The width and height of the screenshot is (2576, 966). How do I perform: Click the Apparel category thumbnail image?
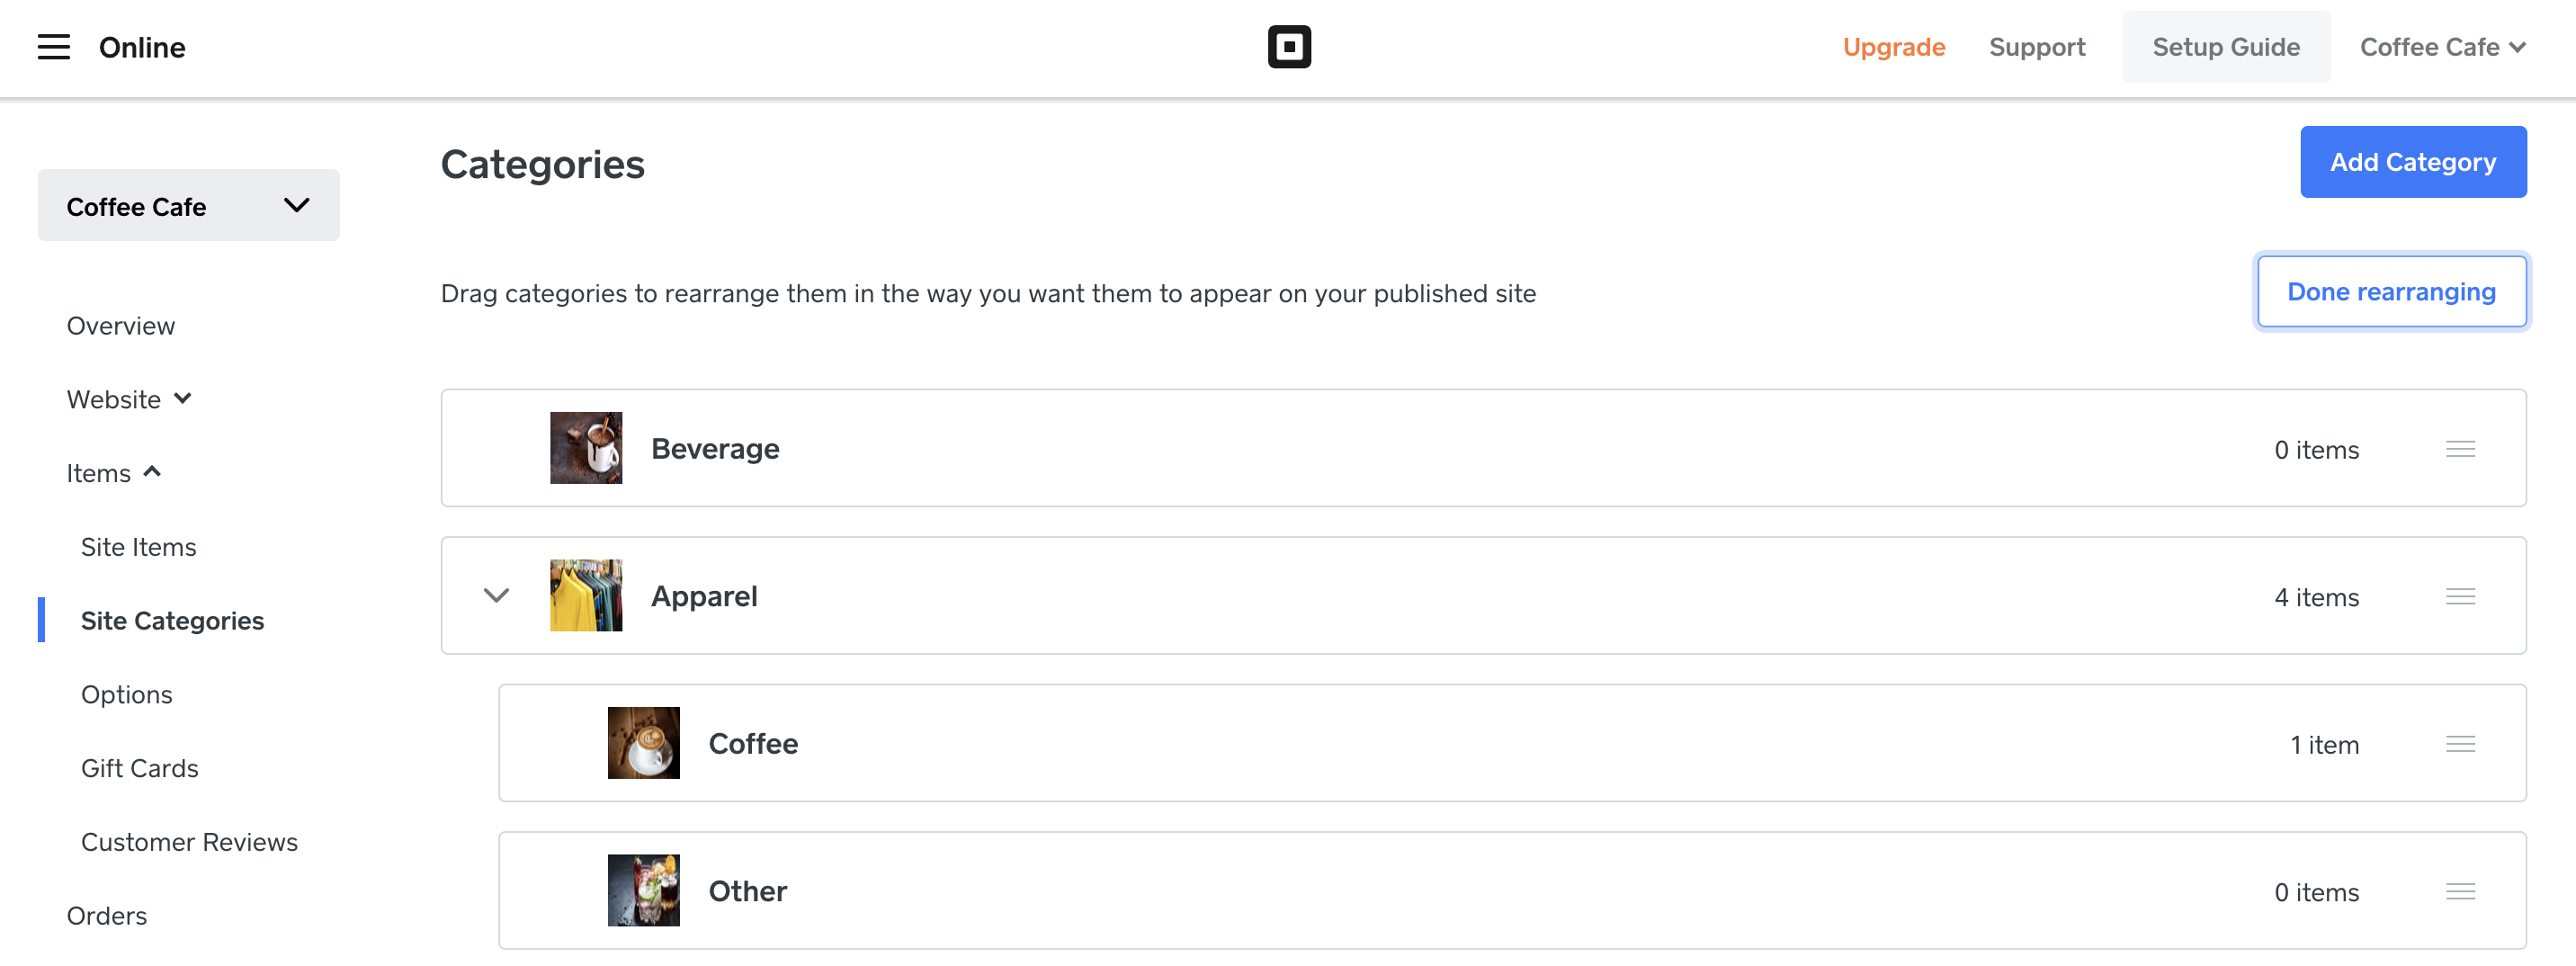[x=586, y=595]
